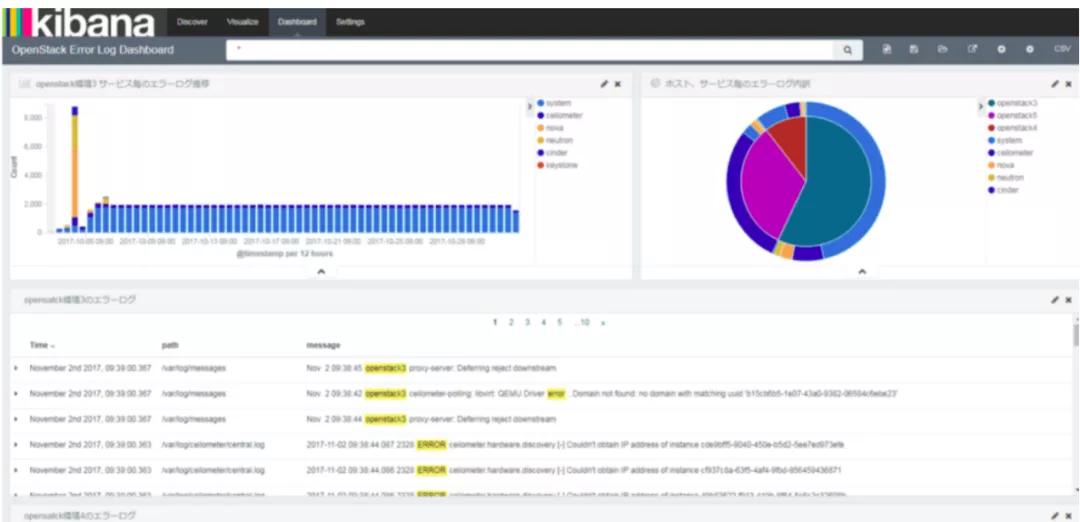Remove the pie chart panel with X icon

(x=1068, y=84)
